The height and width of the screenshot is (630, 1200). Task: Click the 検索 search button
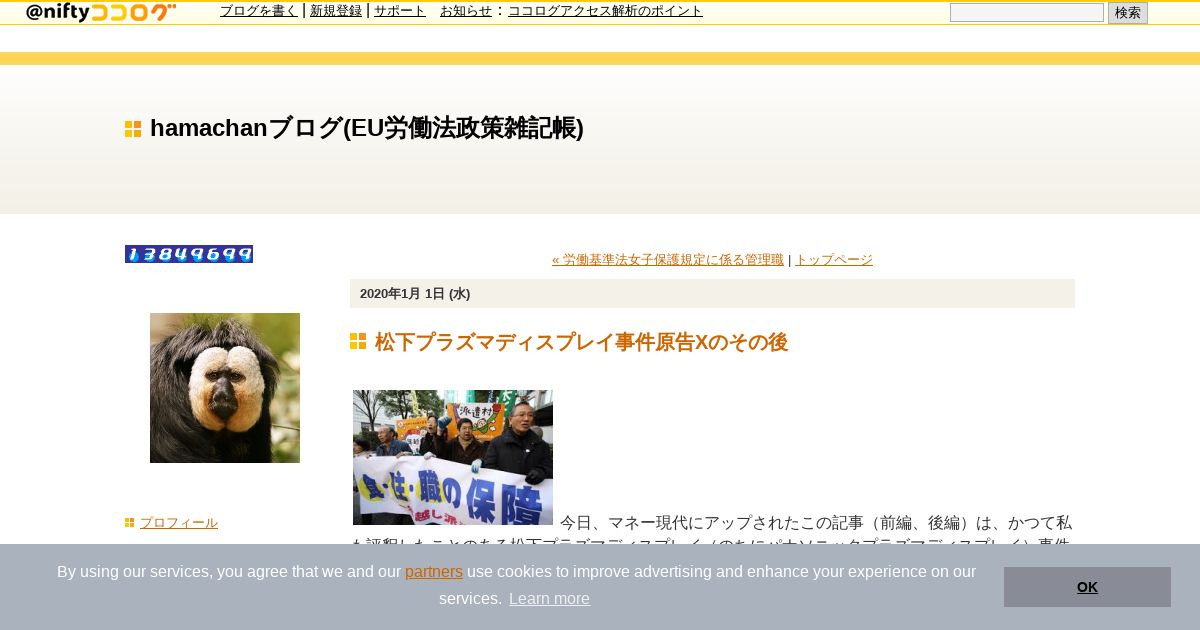click(x=1128, y=13)
